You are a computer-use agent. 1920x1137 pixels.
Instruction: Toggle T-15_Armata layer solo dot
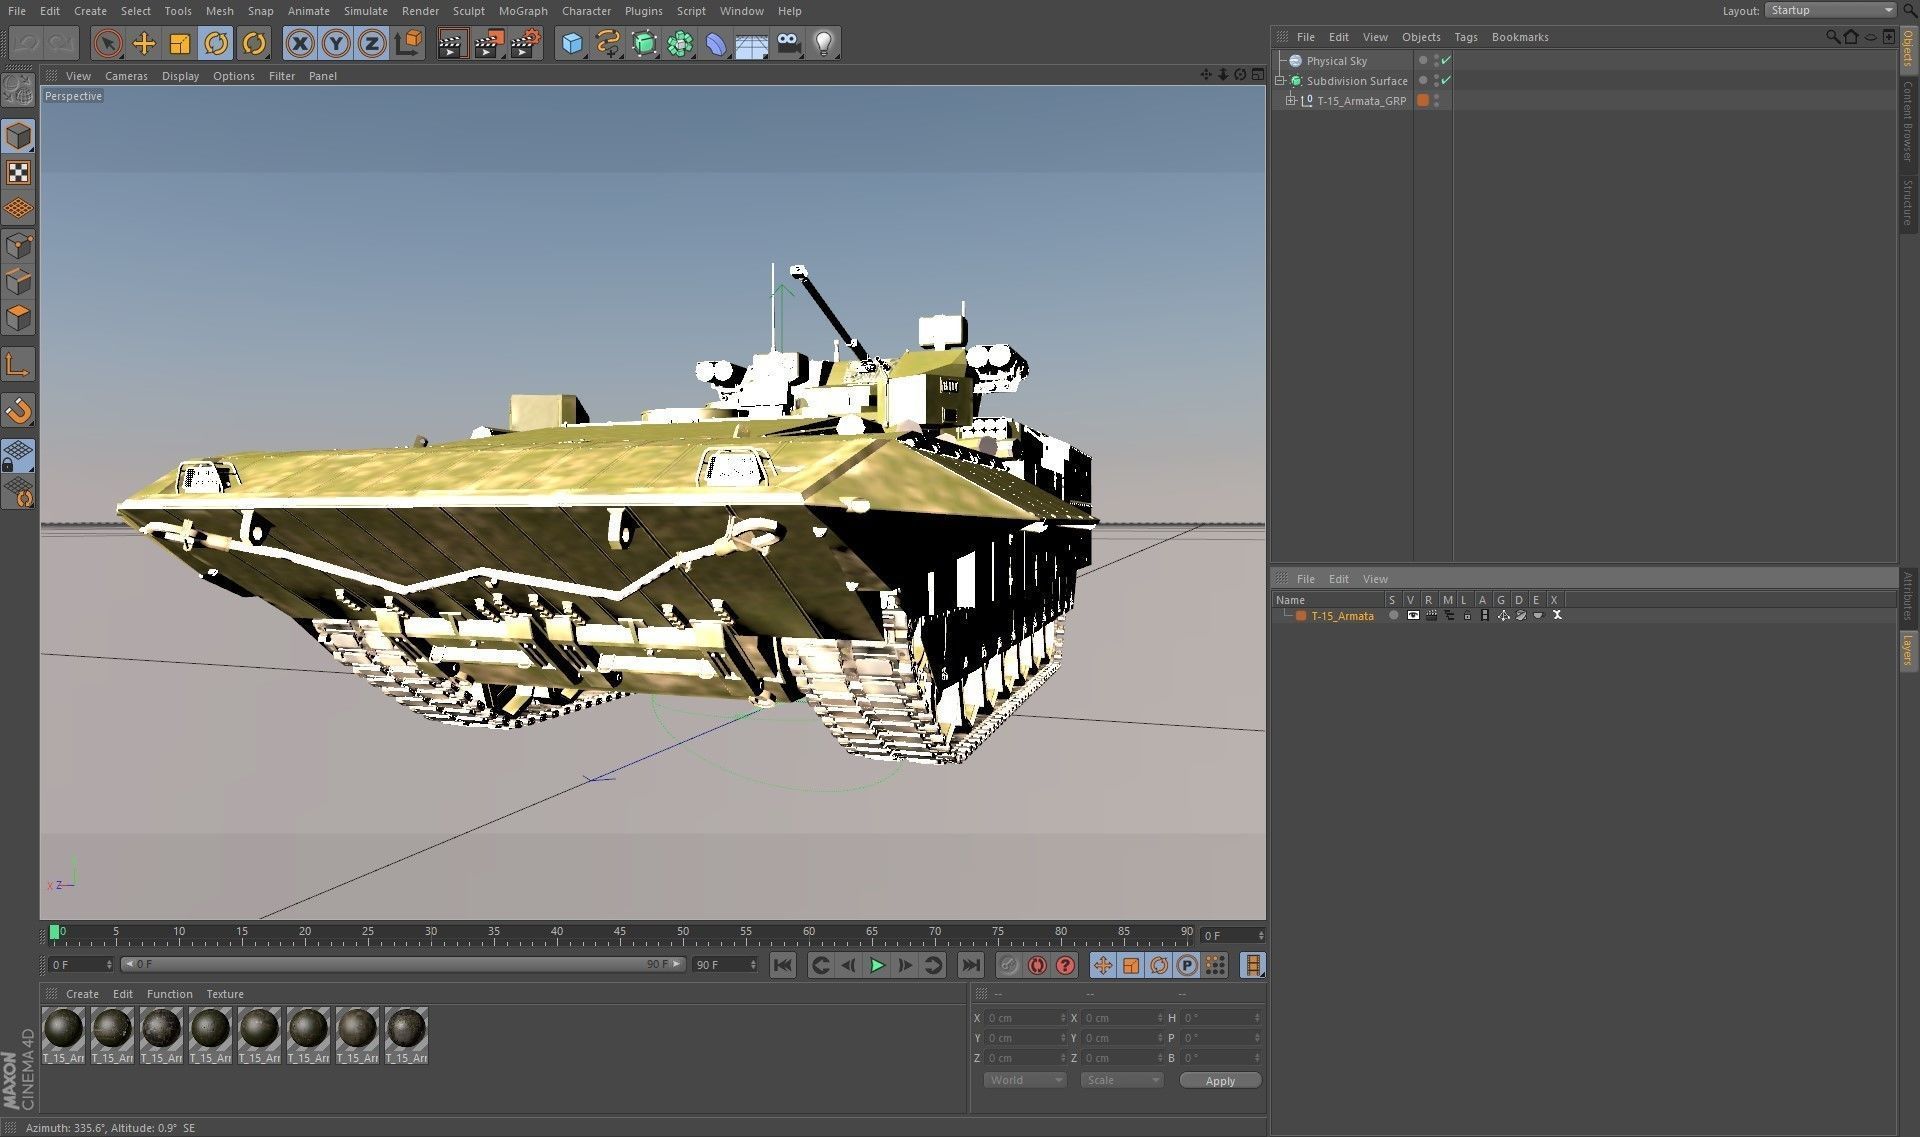pos(1393,615)
